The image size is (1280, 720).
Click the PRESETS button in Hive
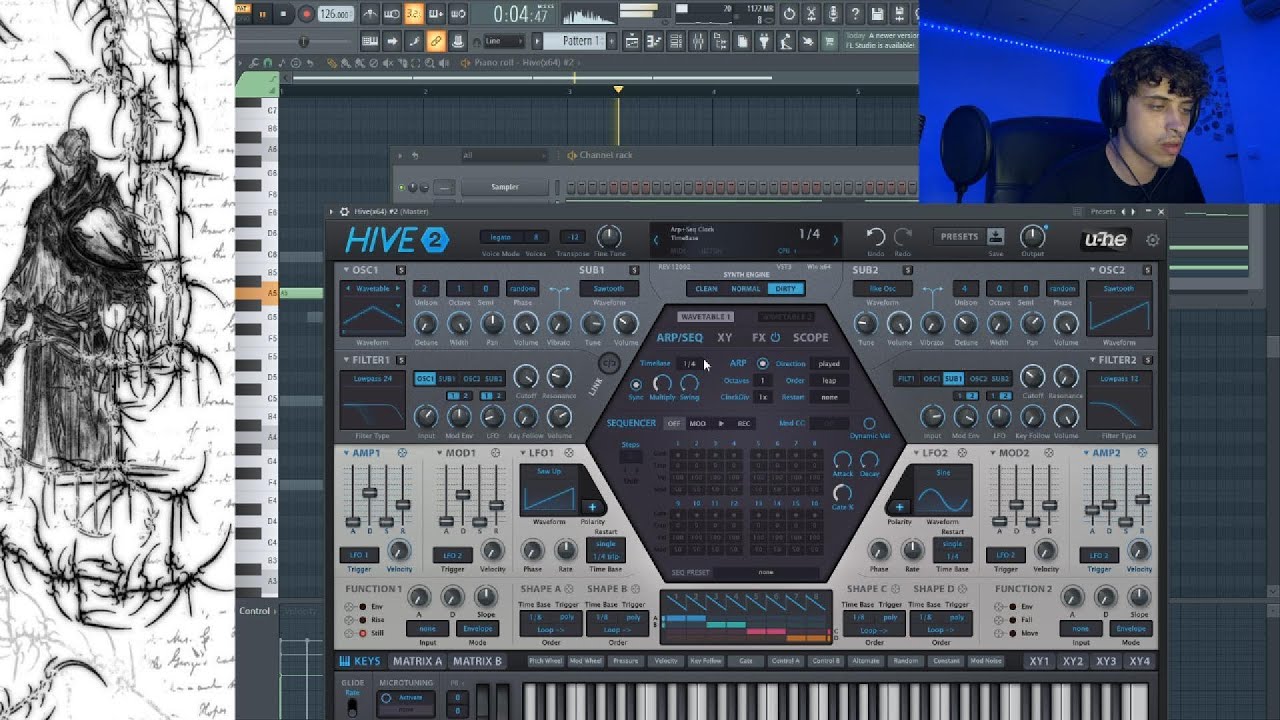click(x=959, y=237)
